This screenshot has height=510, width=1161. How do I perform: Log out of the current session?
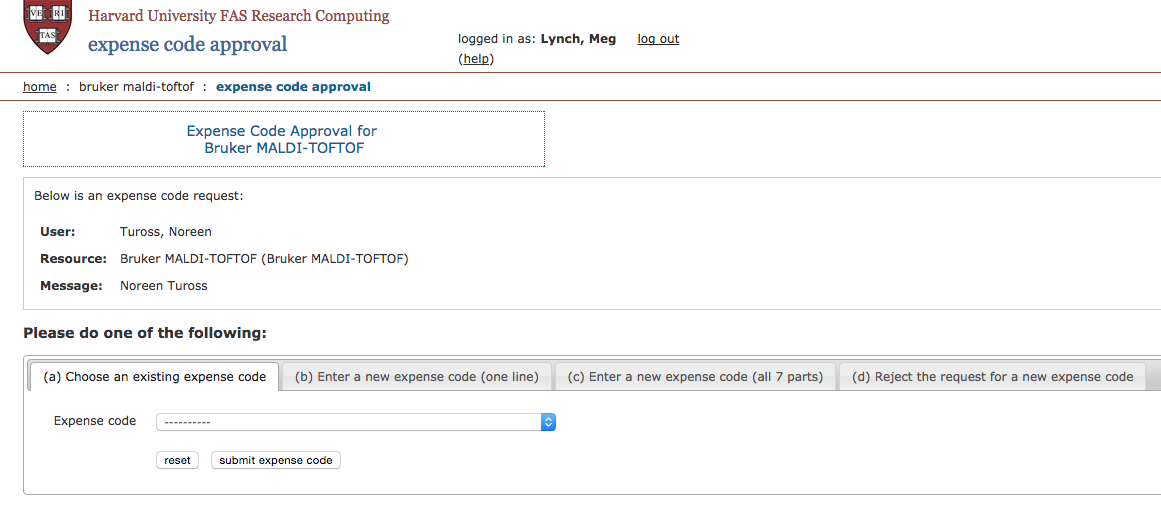(658, 38)
